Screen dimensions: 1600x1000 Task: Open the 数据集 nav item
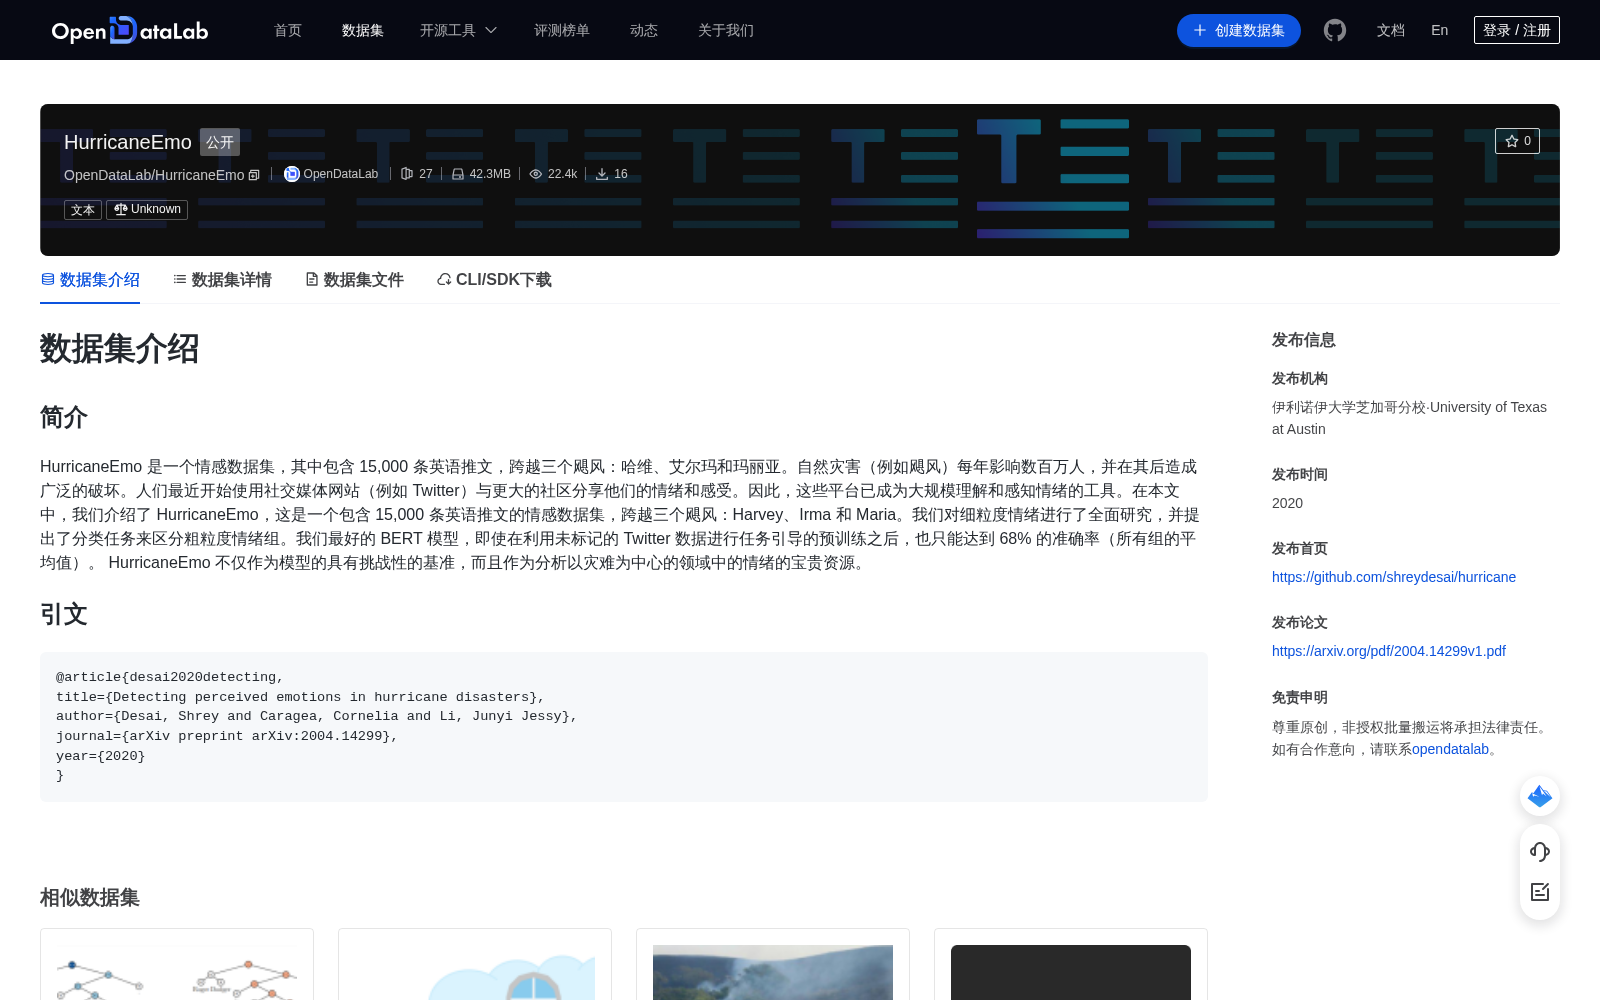coord(363,30)
